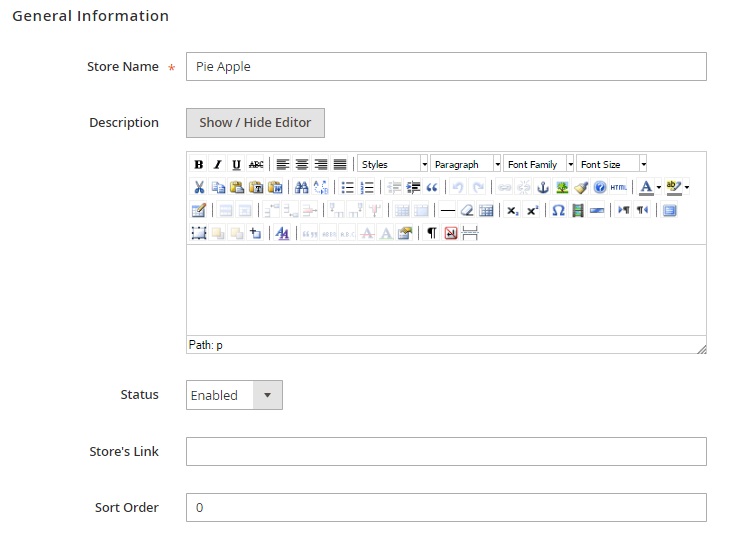Open the Paragraph format dropdown
729x537 pixels.
[466, 164]
